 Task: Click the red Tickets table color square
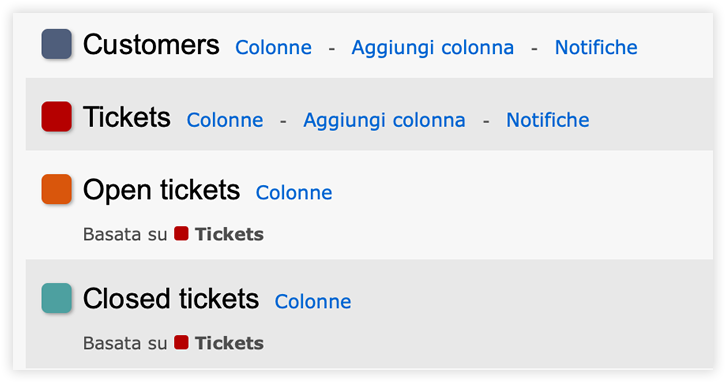(x=56, y=117)
